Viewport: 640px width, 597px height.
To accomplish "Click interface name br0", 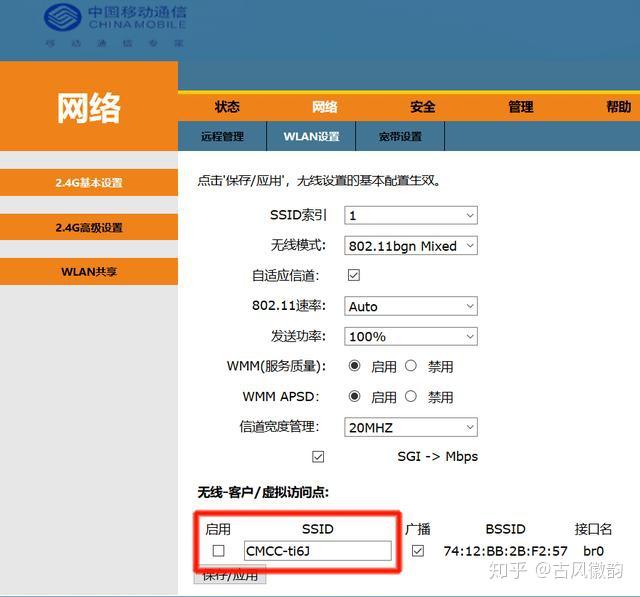I will 593,551.
